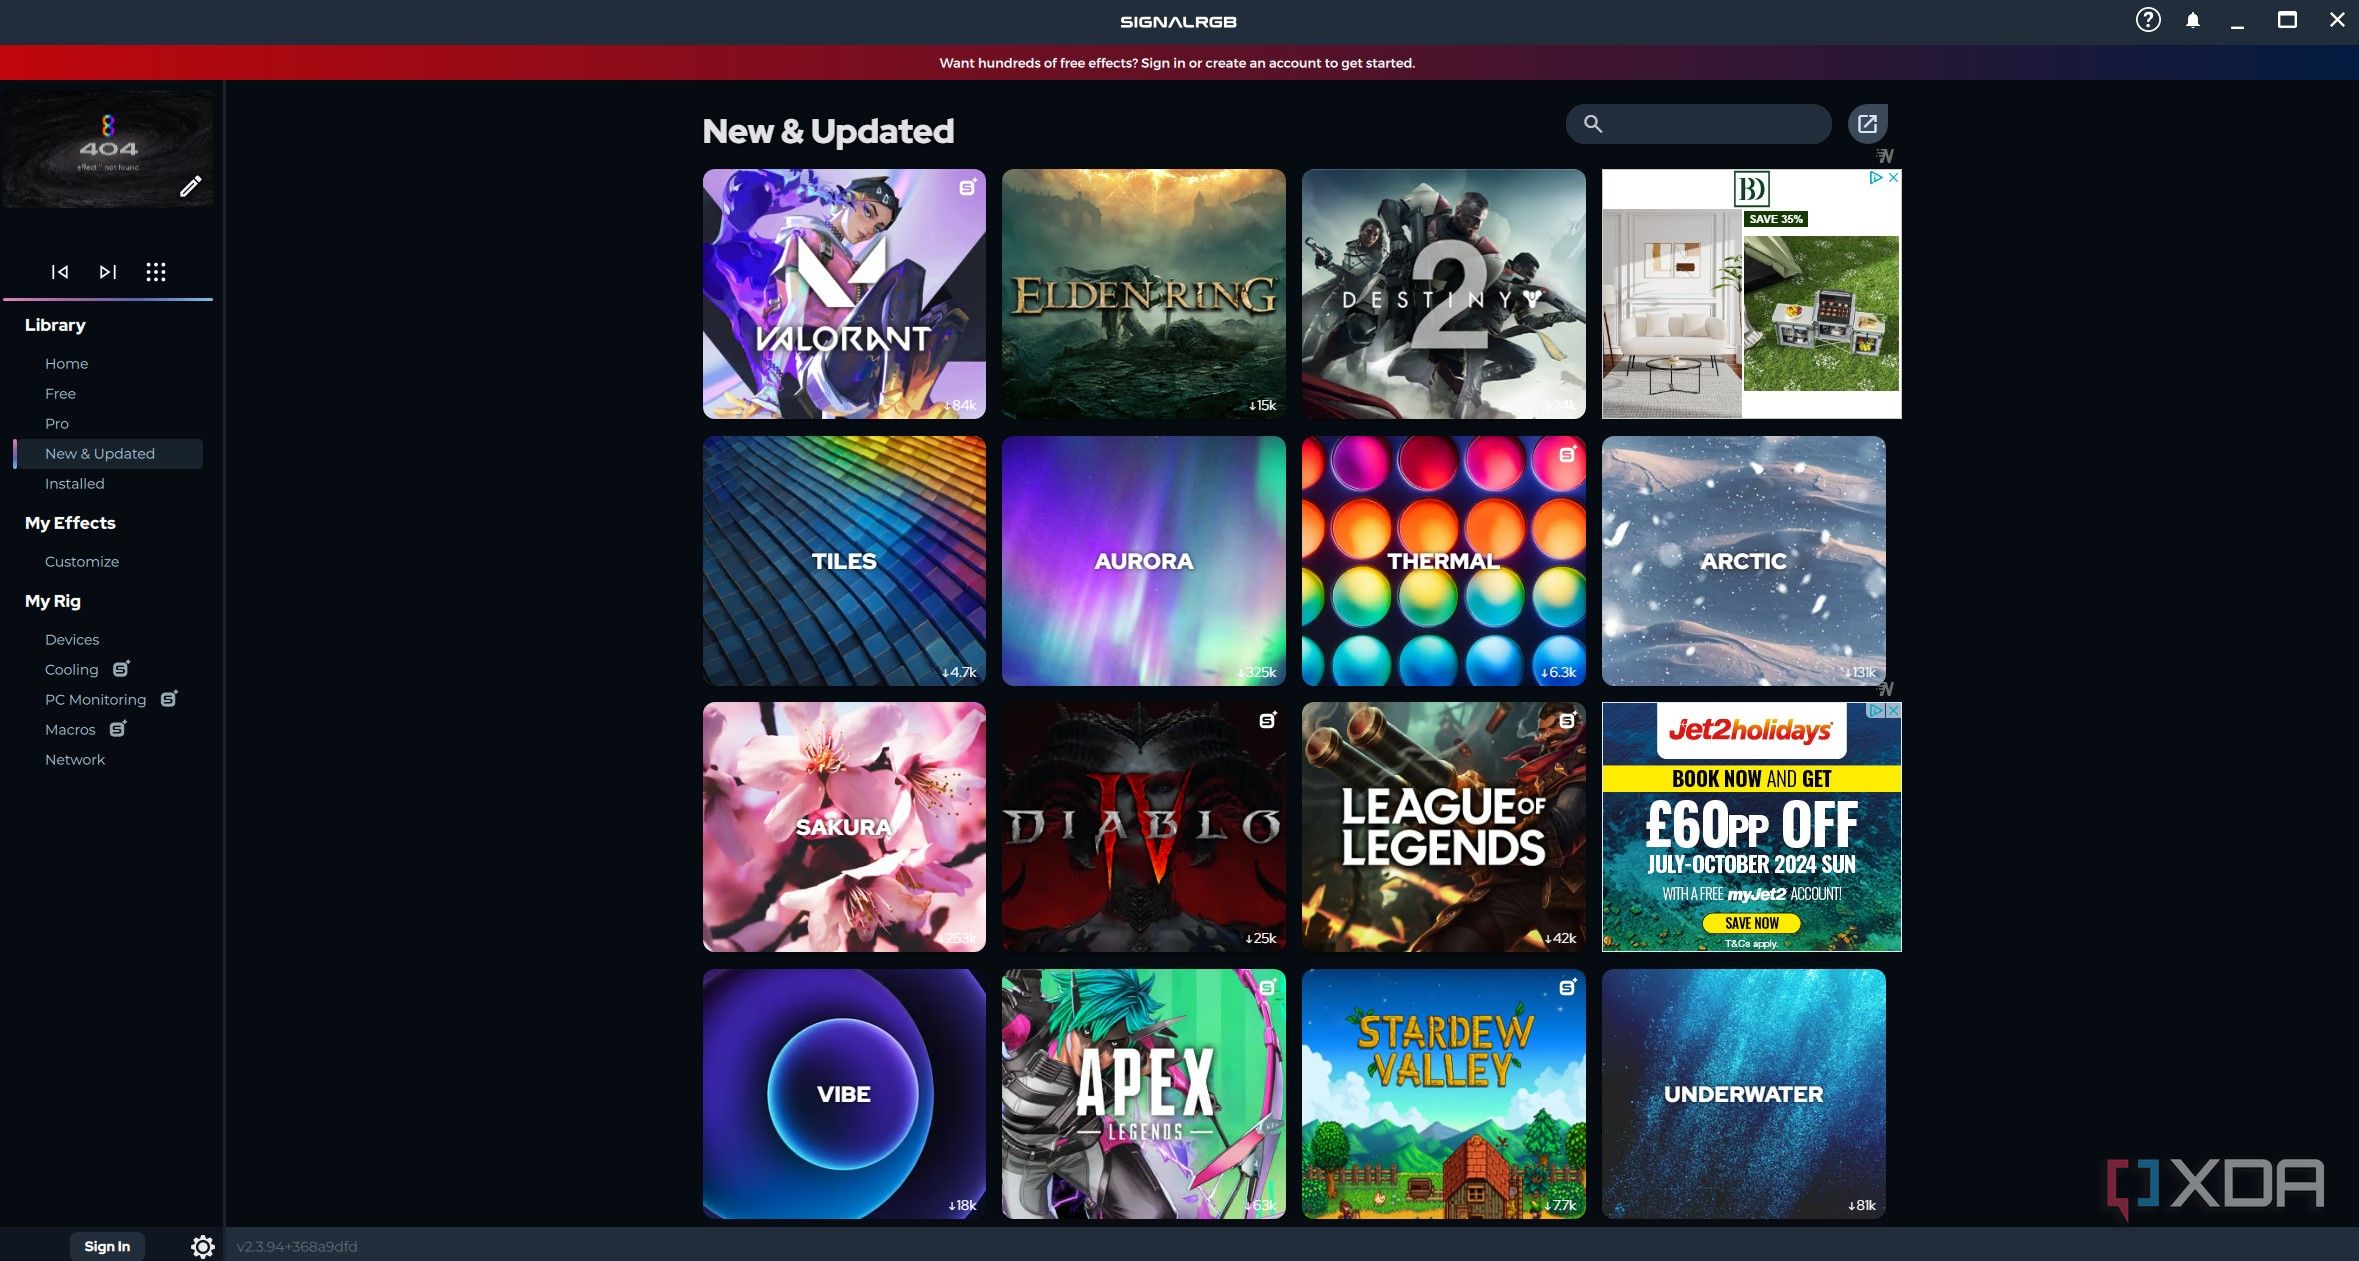Select the Free library category

pyautogui.click(x=60, y=393)
